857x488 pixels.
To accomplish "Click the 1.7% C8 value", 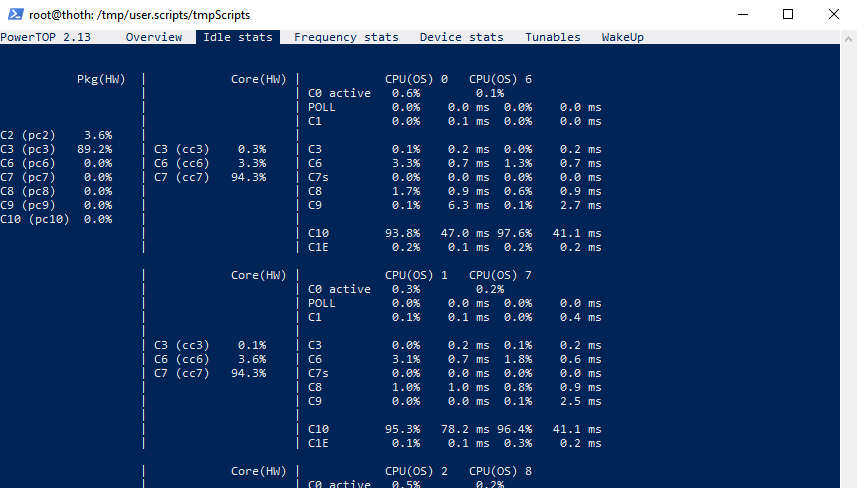I will [406, 191].
